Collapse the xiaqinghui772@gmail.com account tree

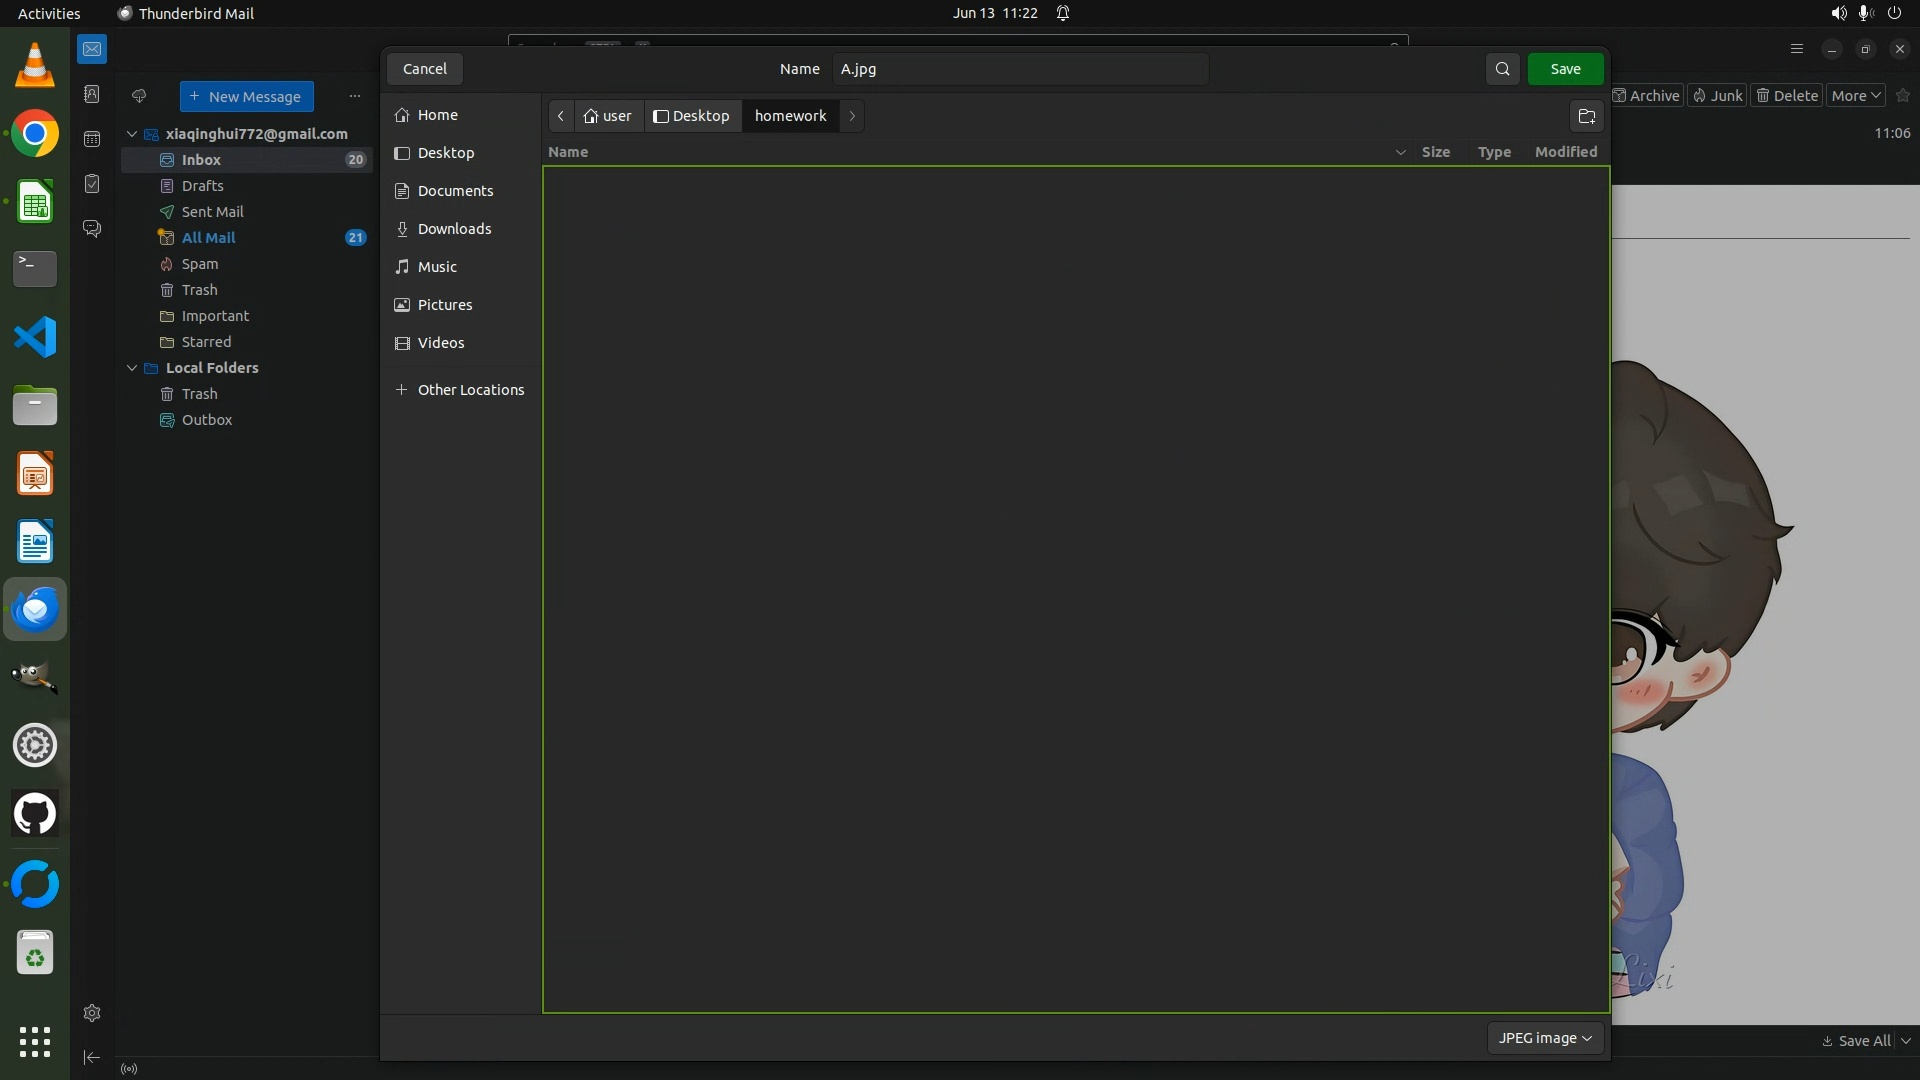pyautogui.click(x=131, y=134)
